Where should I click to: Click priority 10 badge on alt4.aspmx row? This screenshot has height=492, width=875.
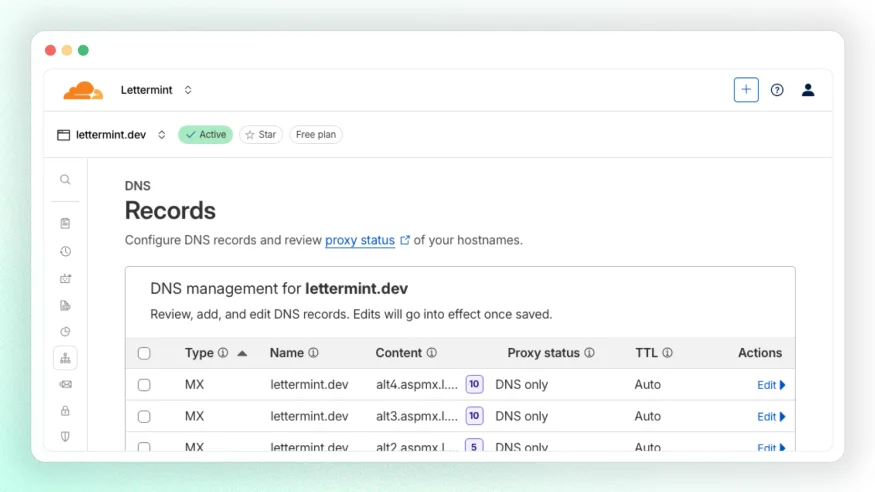474,384
